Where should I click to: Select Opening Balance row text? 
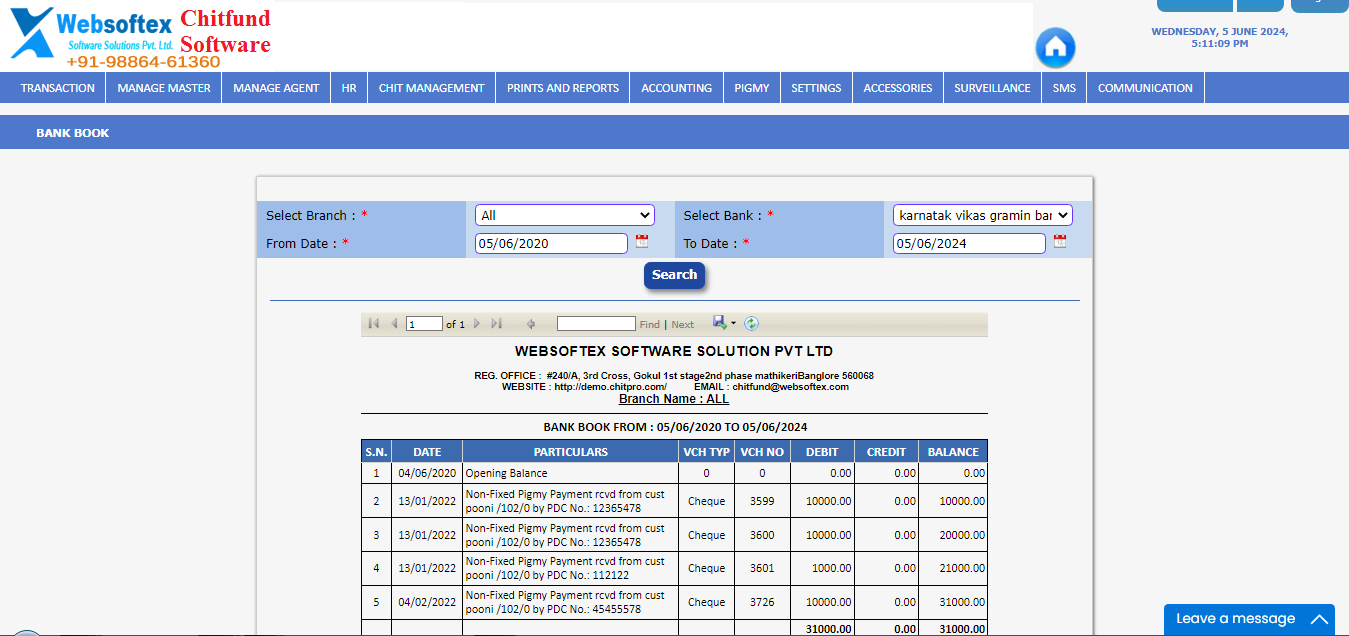coord(507,474)
